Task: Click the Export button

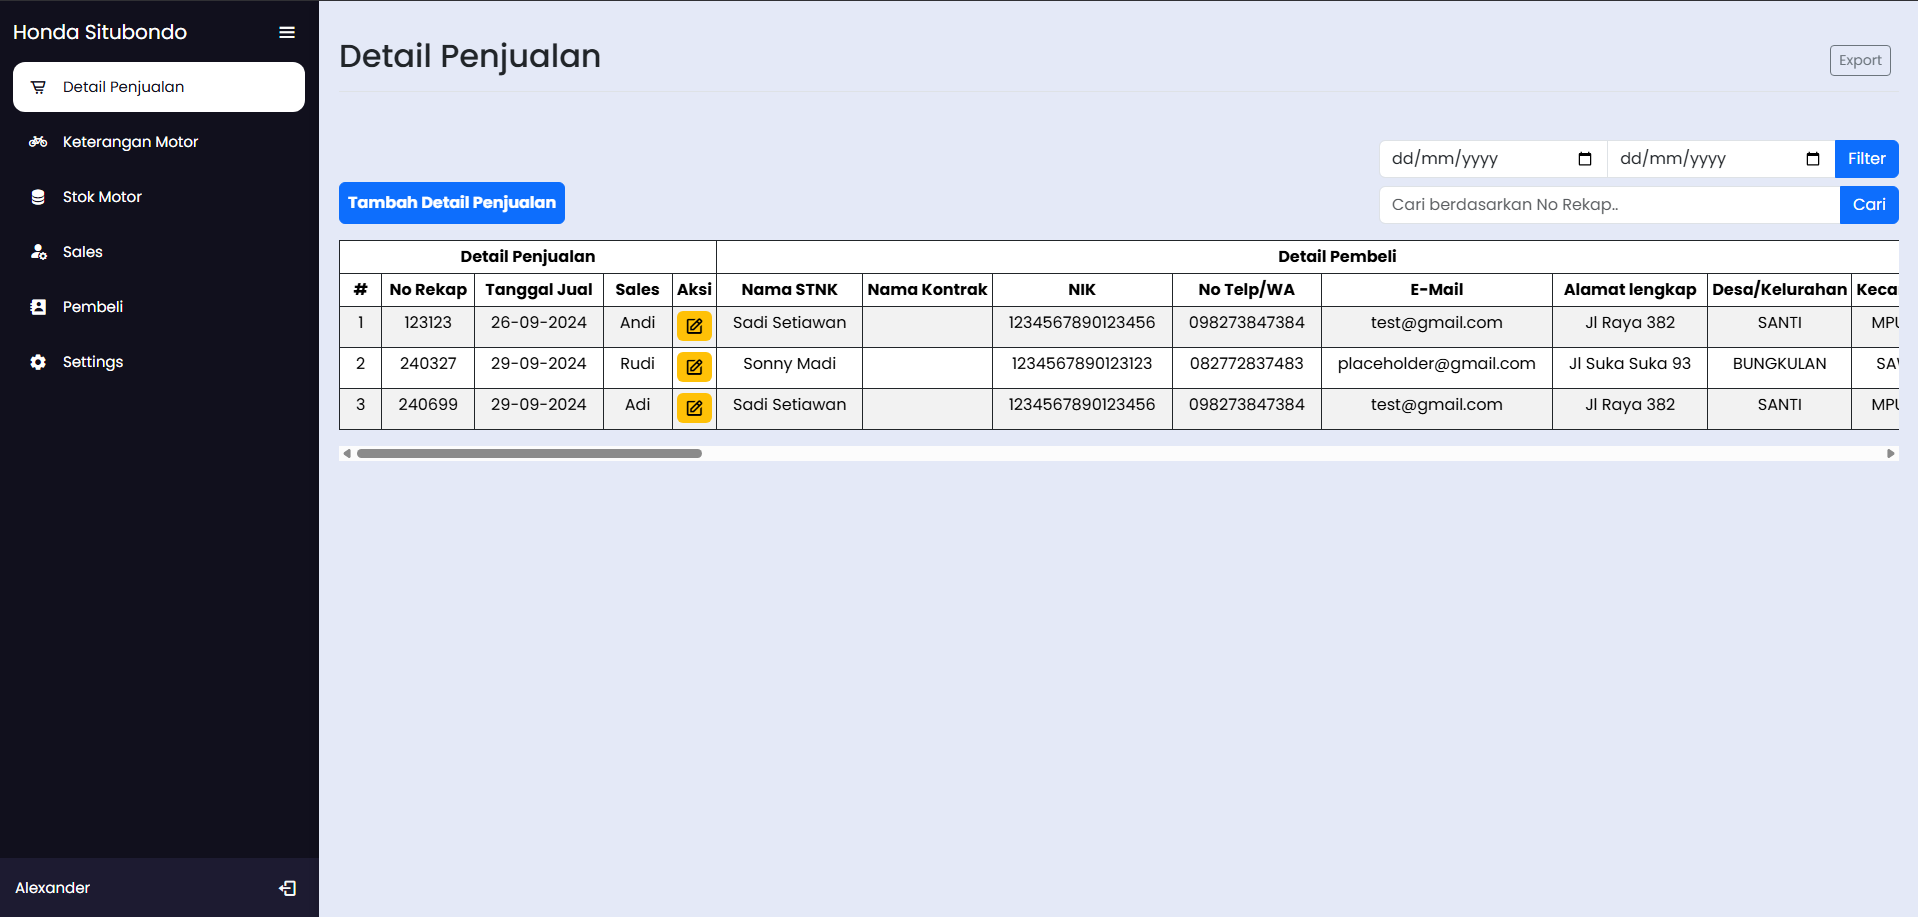Action: (x=1859, y=60)
